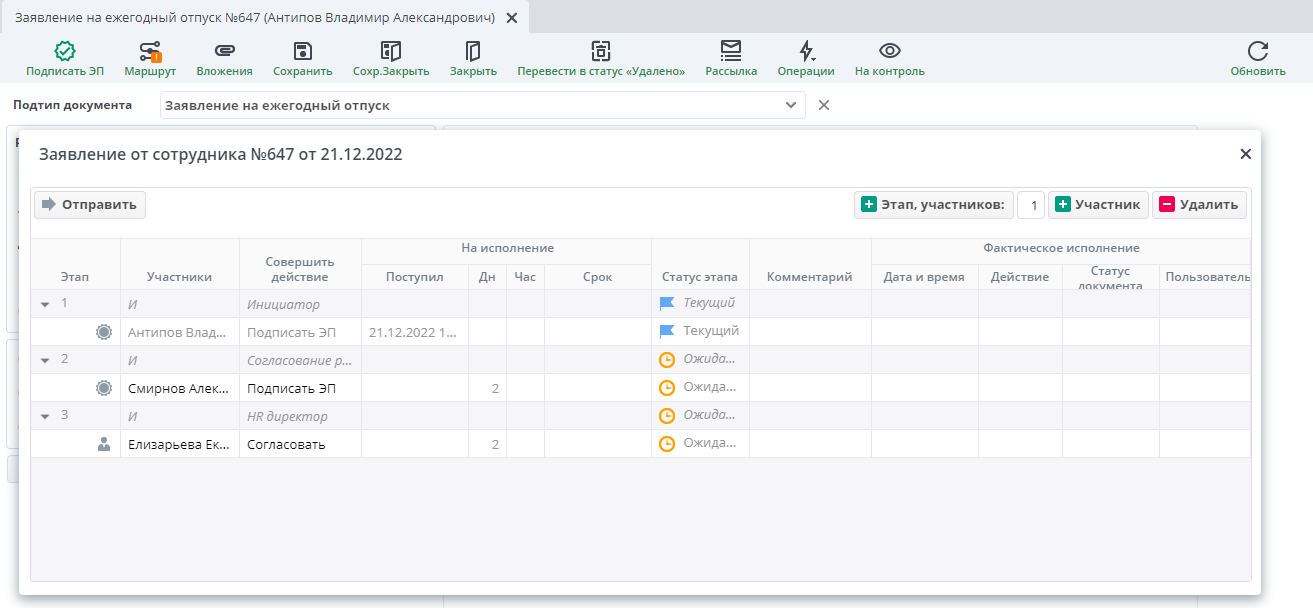Collapse stage 1 Инициатор row
Screen dimensions: 1313x608
click(45, 304)
